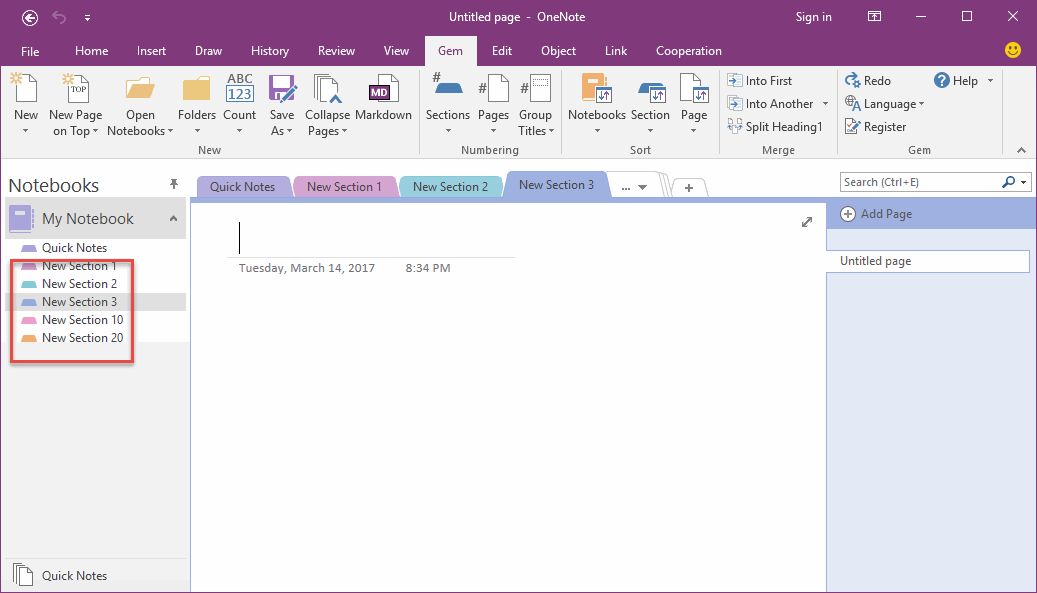The width and height of the screenshot is (1037, 593).
Task: Select the Quick Notes section tab
Action: coord(242,187)
